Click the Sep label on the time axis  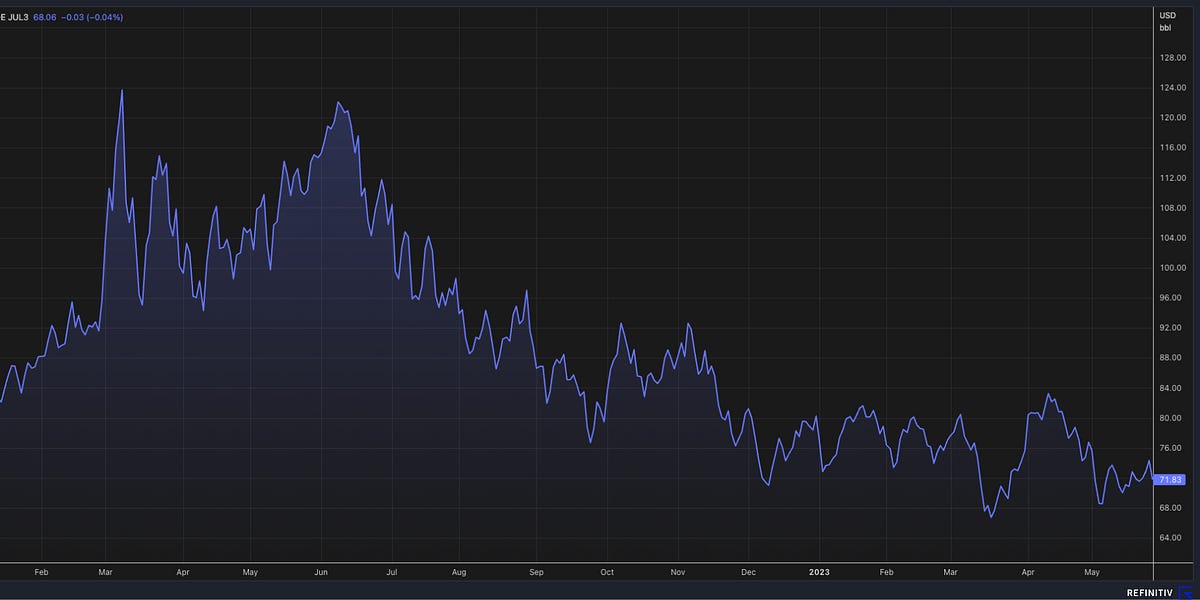(535, 572)
